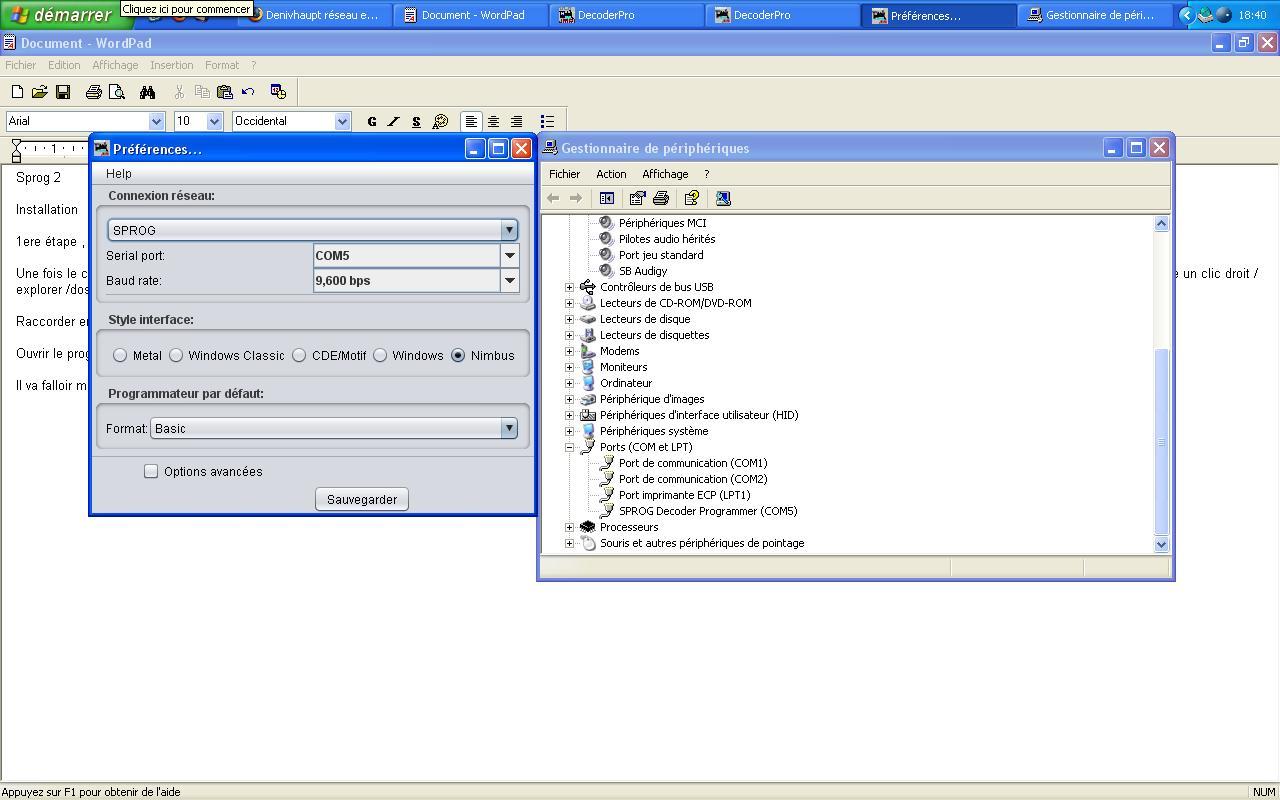Open the Serial port COM5 dropdown
Screen dimensions: 1280x800
pos(510,255)
